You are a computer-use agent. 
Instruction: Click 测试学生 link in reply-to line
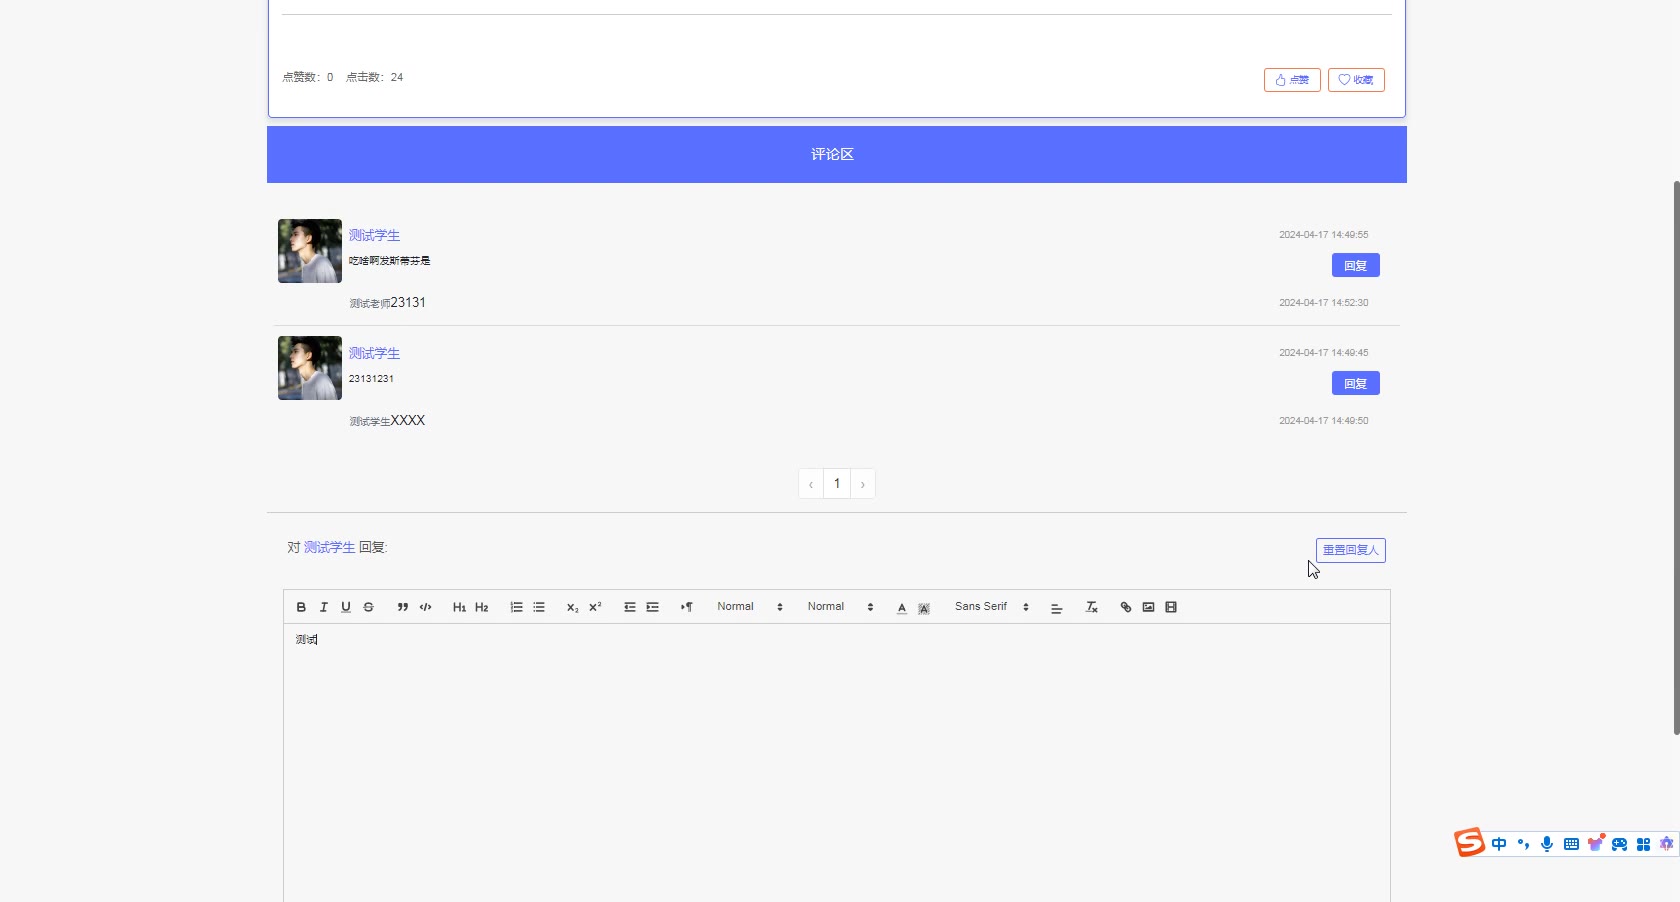[330, 547]
